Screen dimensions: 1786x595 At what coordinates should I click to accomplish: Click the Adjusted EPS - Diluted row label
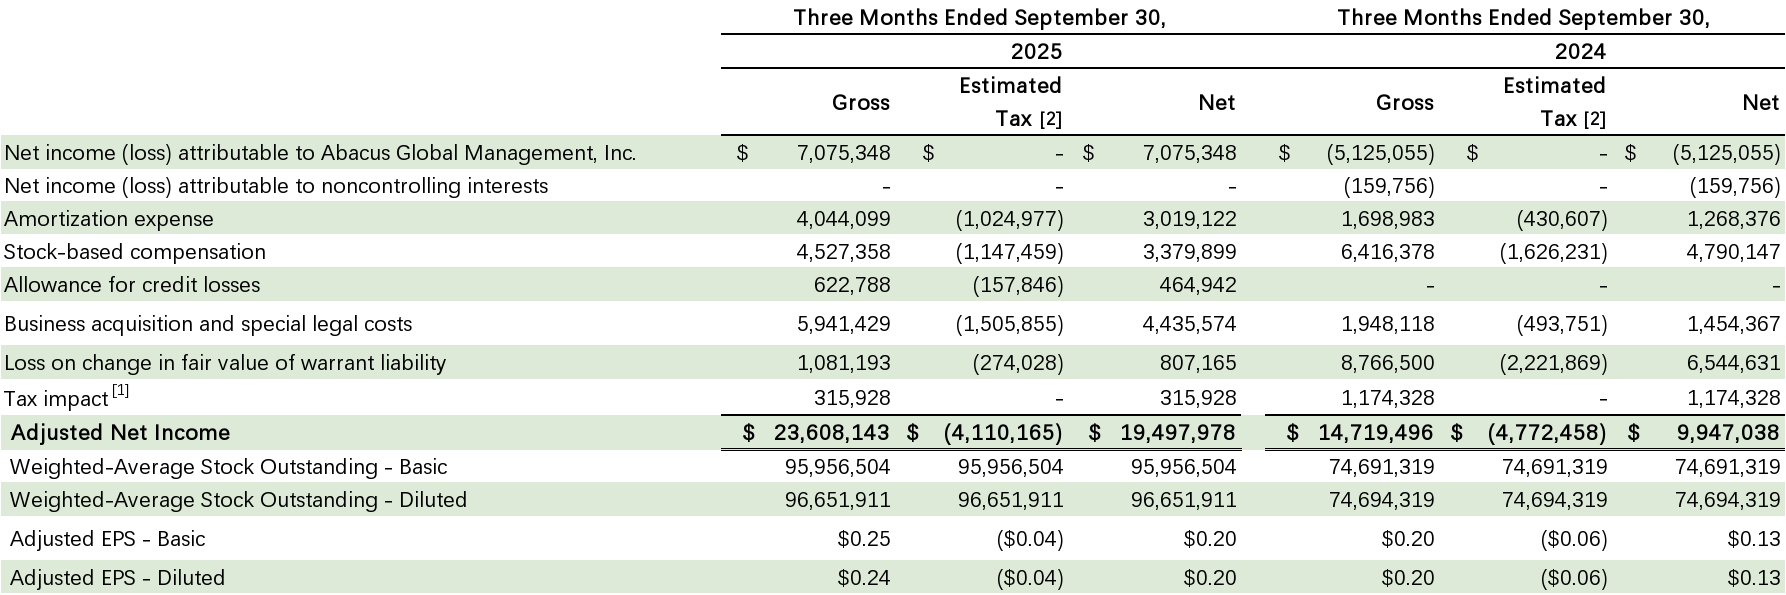117,578
